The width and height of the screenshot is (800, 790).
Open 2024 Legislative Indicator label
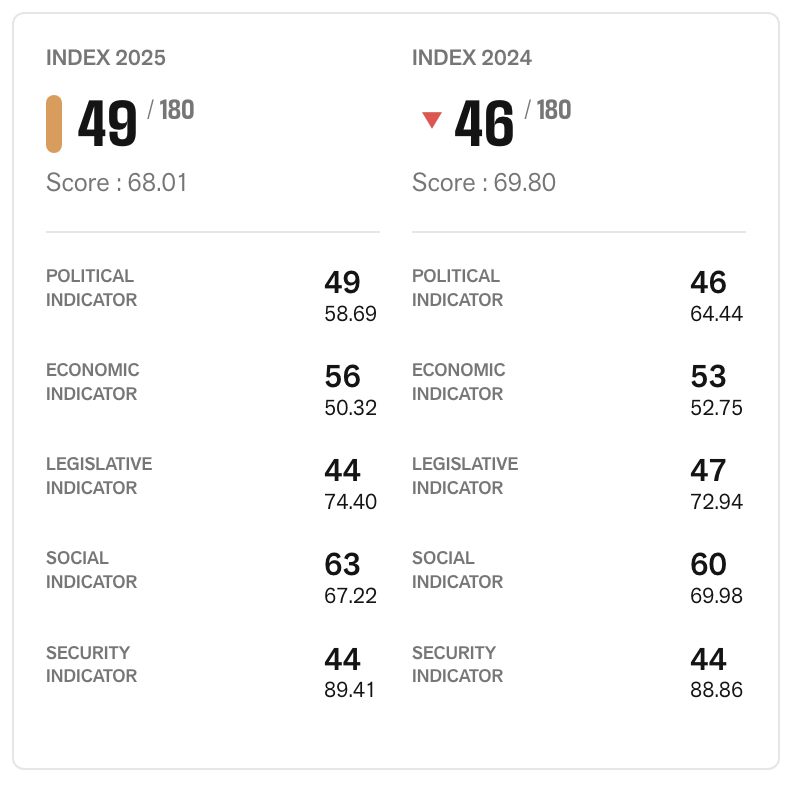[465, 476]
